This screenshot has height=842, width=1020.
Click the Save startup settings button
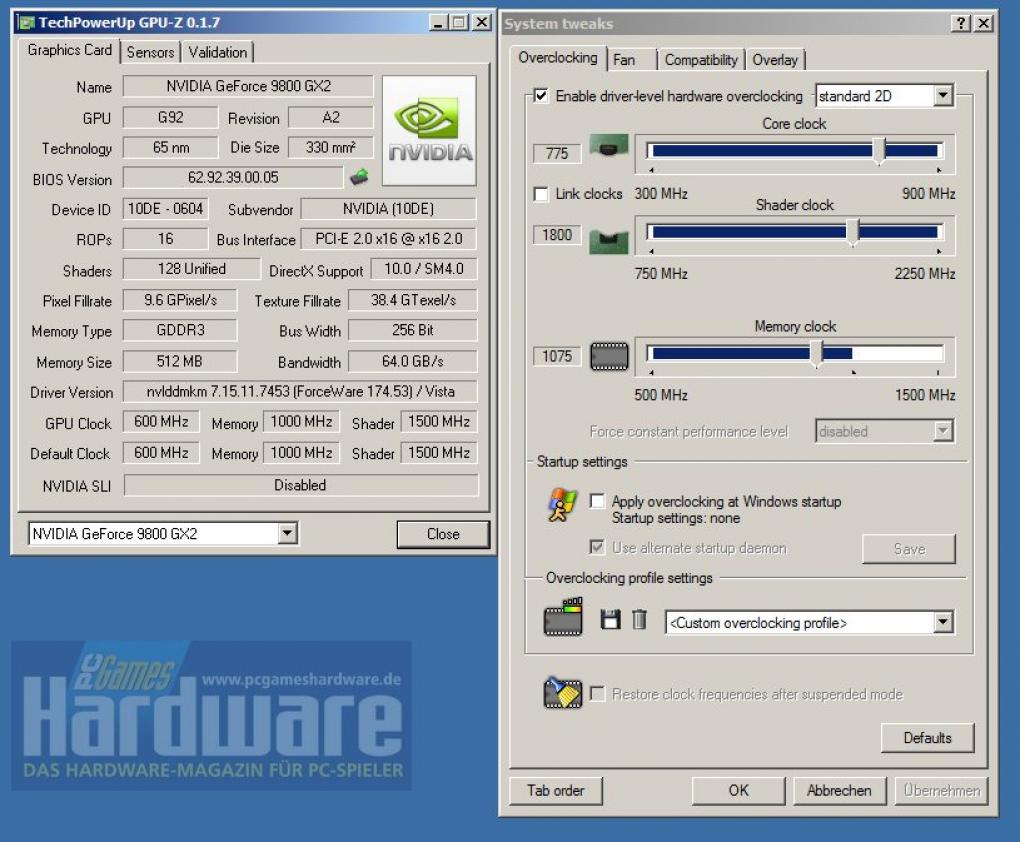[x=909, y=549]
